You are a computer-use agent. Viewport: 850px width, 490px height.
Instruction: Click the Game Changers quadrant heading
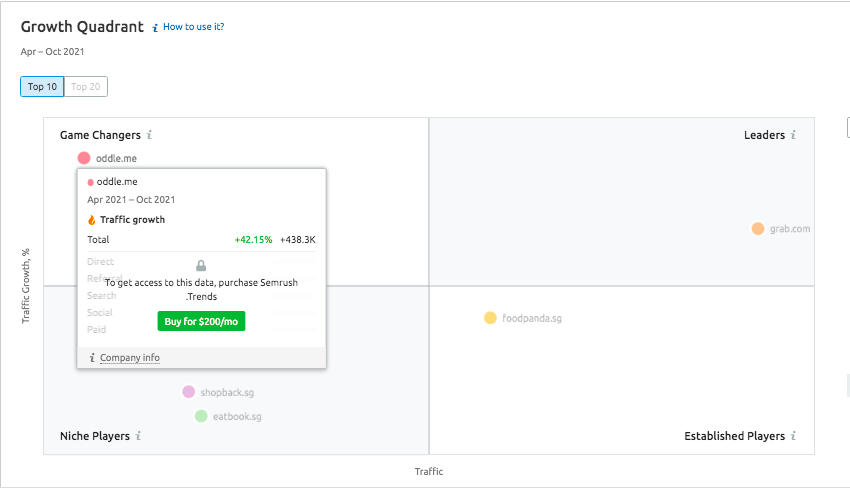click(100, 135)
